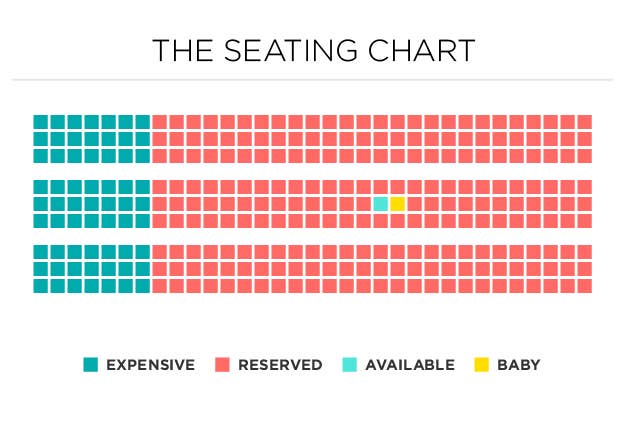625x430 pixels.
Task: Select reserved seat directly below baby seat
Action: [x=397, y=221]
